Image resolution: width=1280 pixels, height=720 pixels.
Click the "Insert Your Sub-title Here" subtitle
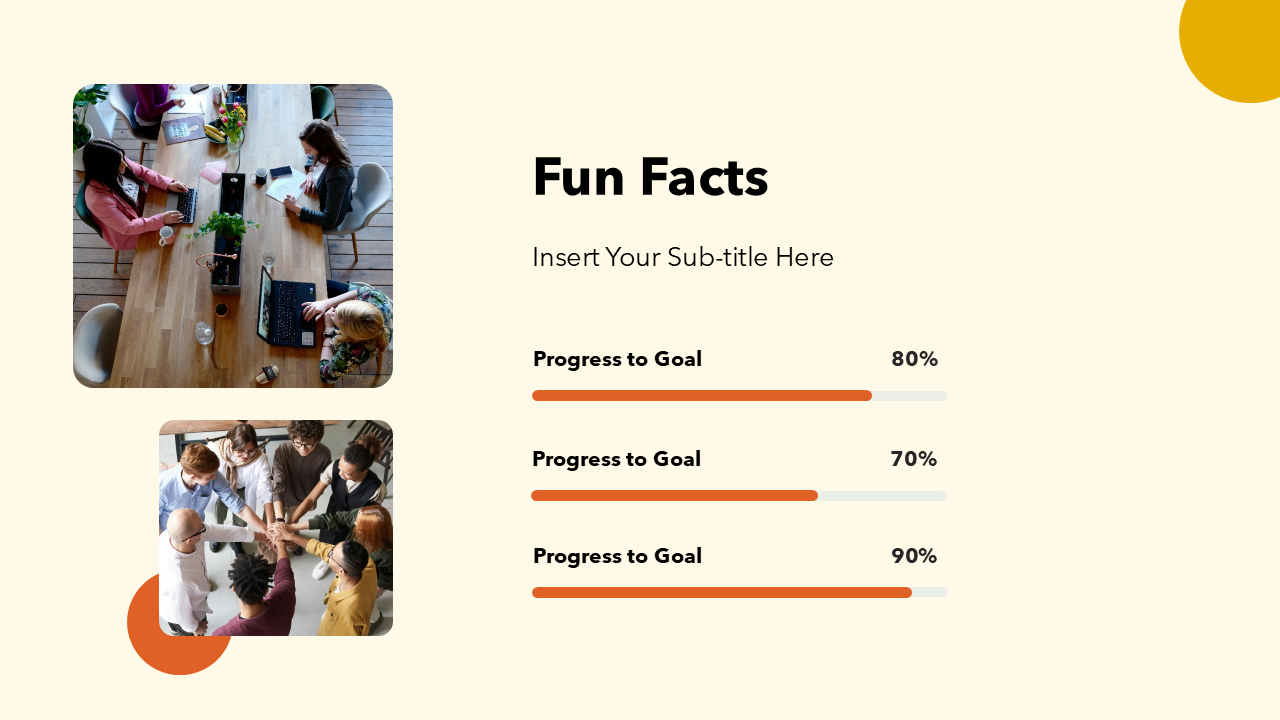[683, 257]
